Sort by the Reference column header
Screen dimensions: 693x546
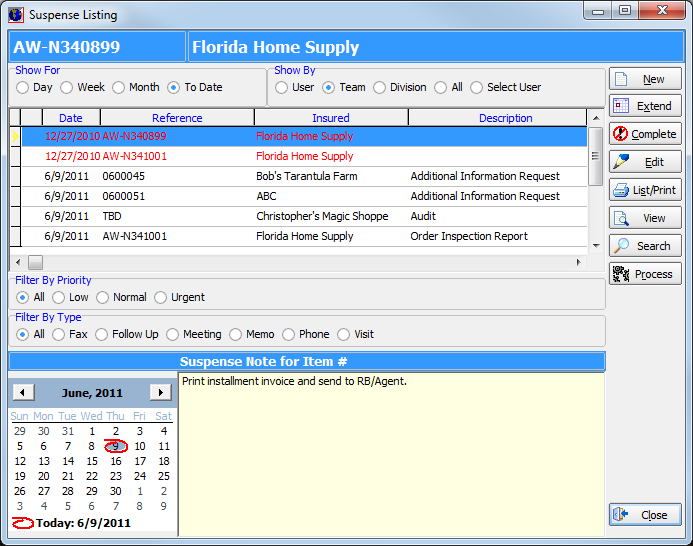[177, 118]
